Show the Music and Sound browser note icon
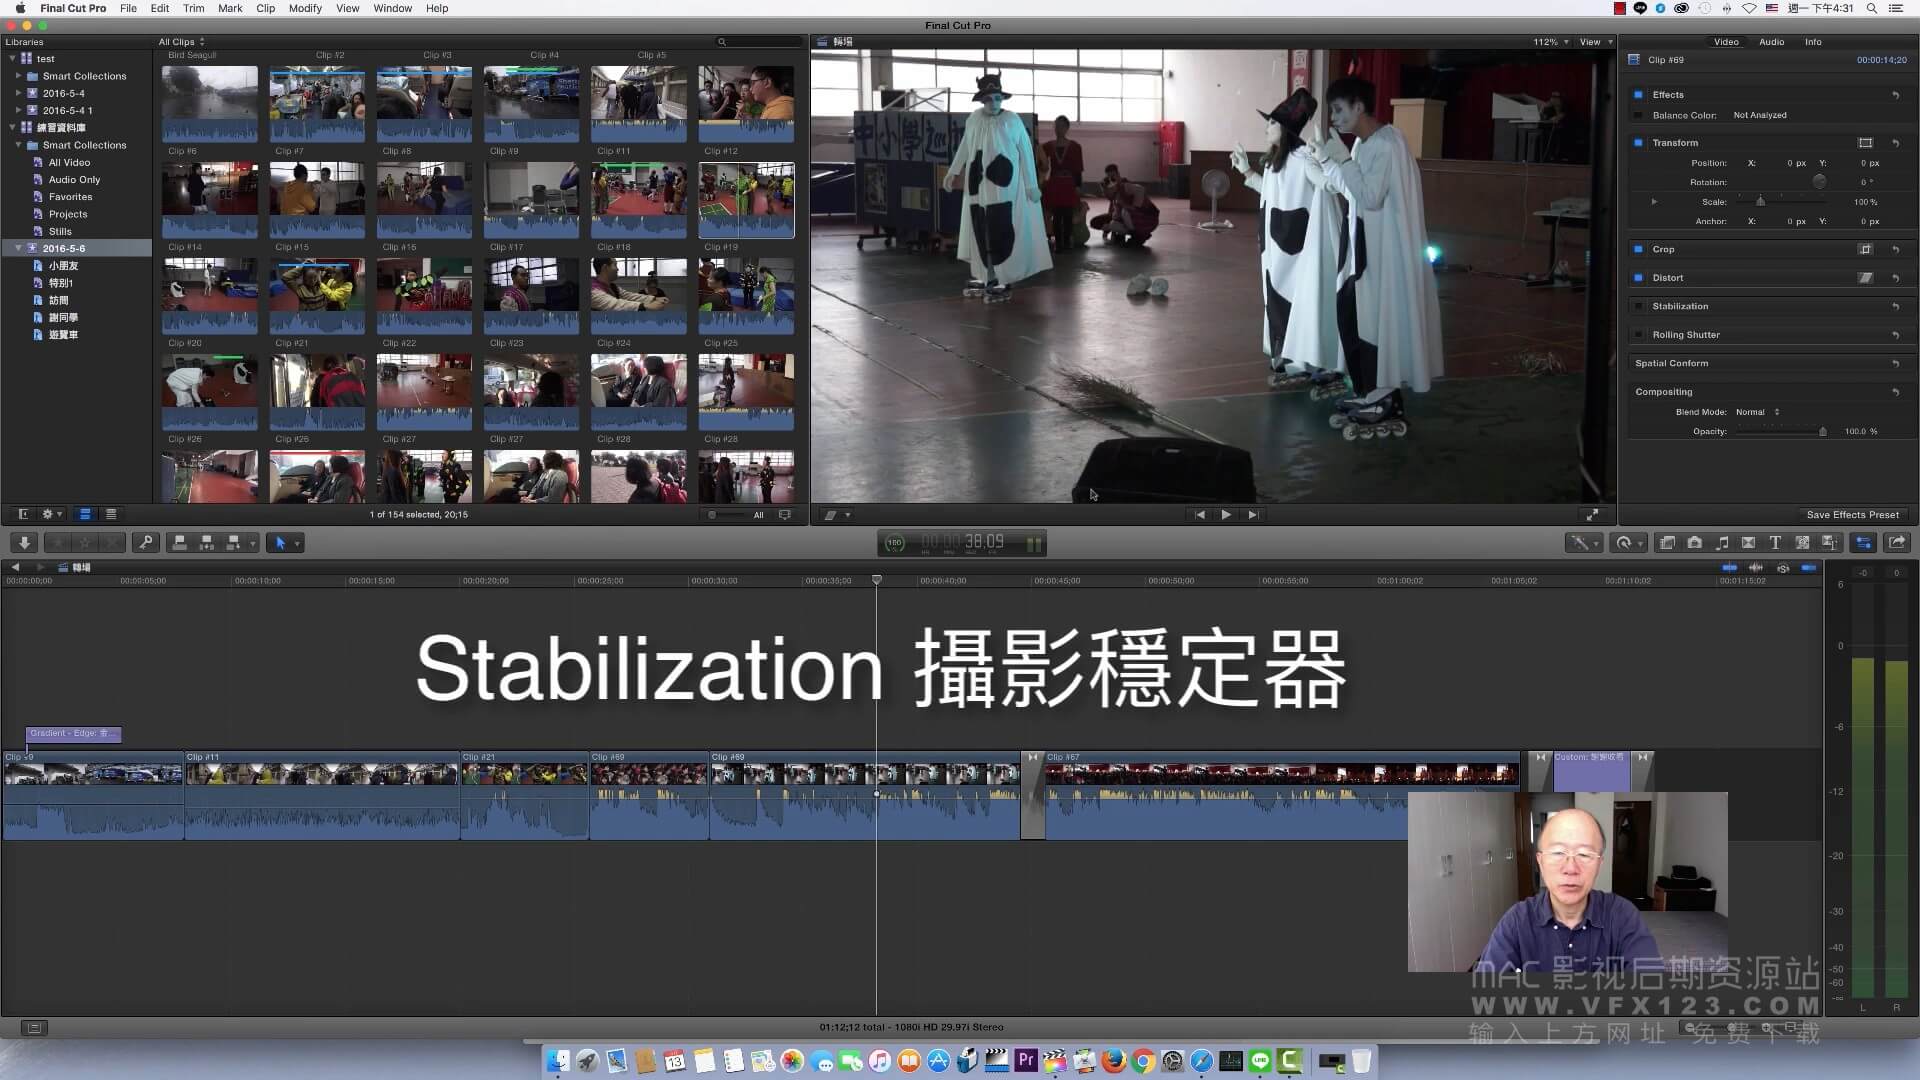 1721,543
